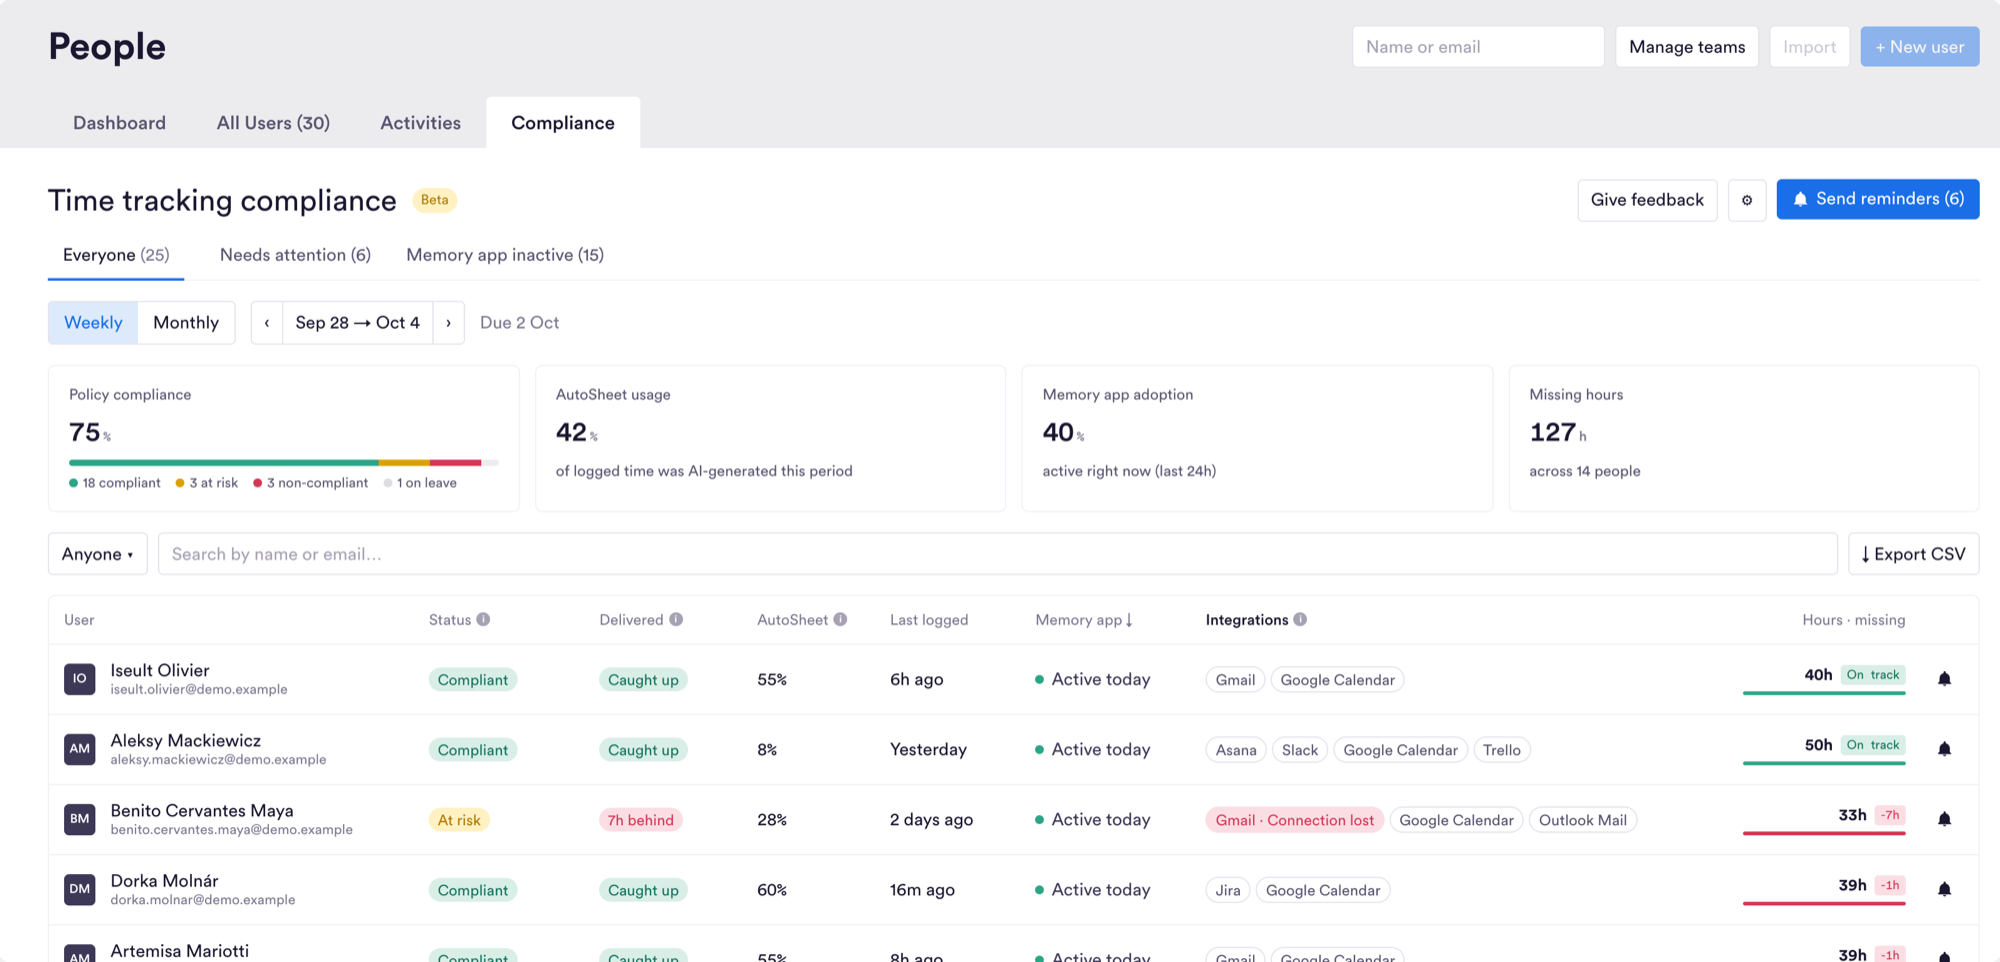This screenshot has height=962, width=2000.
Task: Click Give feedback button
Action: (1647, 200)
